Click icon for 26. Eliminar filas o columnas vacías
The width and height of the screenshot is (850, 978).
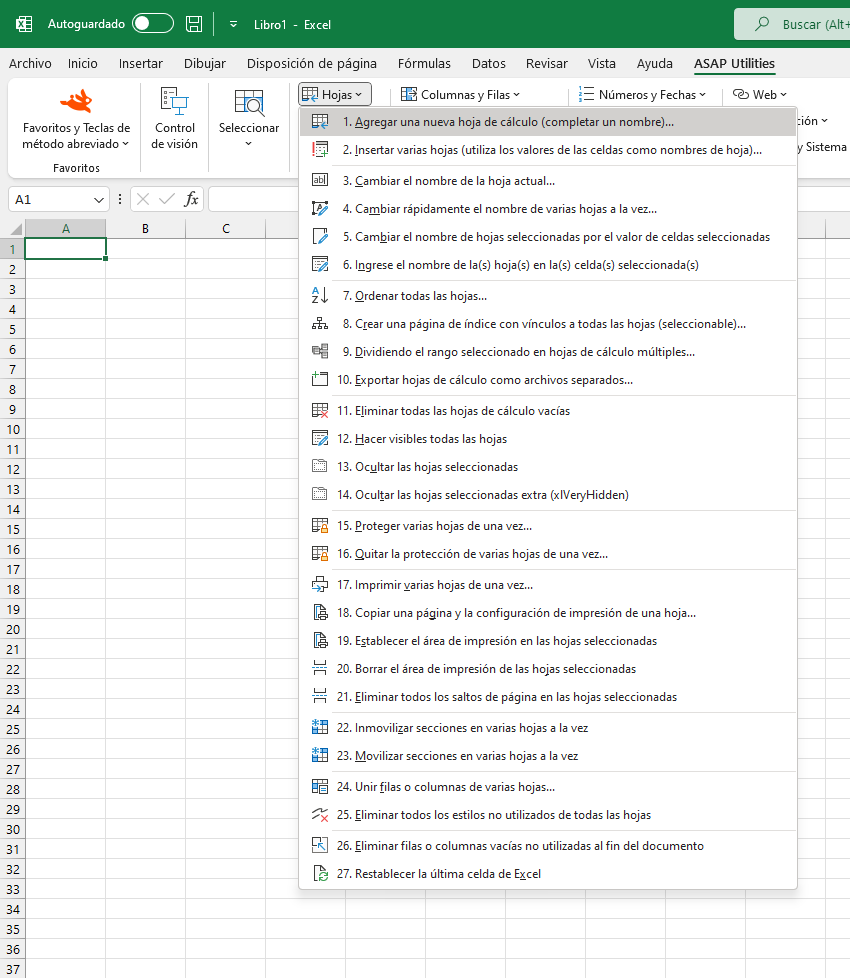(x=320, y=845)
